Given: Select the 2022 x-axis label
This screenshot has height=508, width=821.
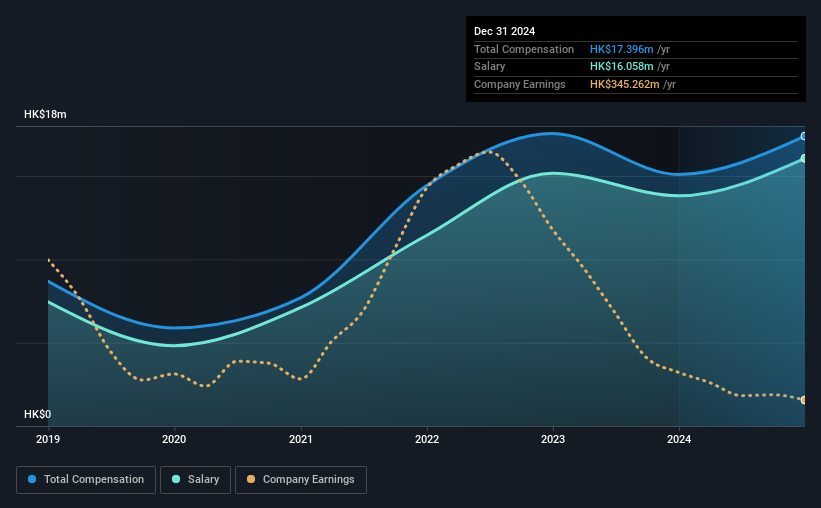Looking at the screenshot, I should [x=427, y=439].
